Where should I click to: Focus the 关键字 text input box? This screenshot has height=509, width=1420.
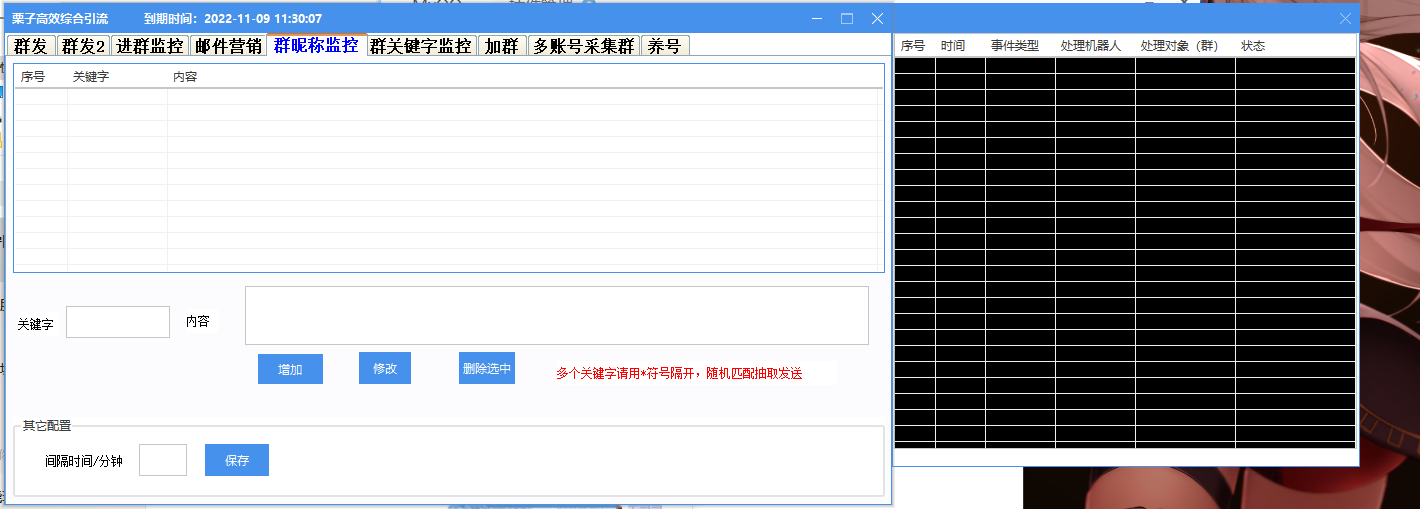point(118,322)
